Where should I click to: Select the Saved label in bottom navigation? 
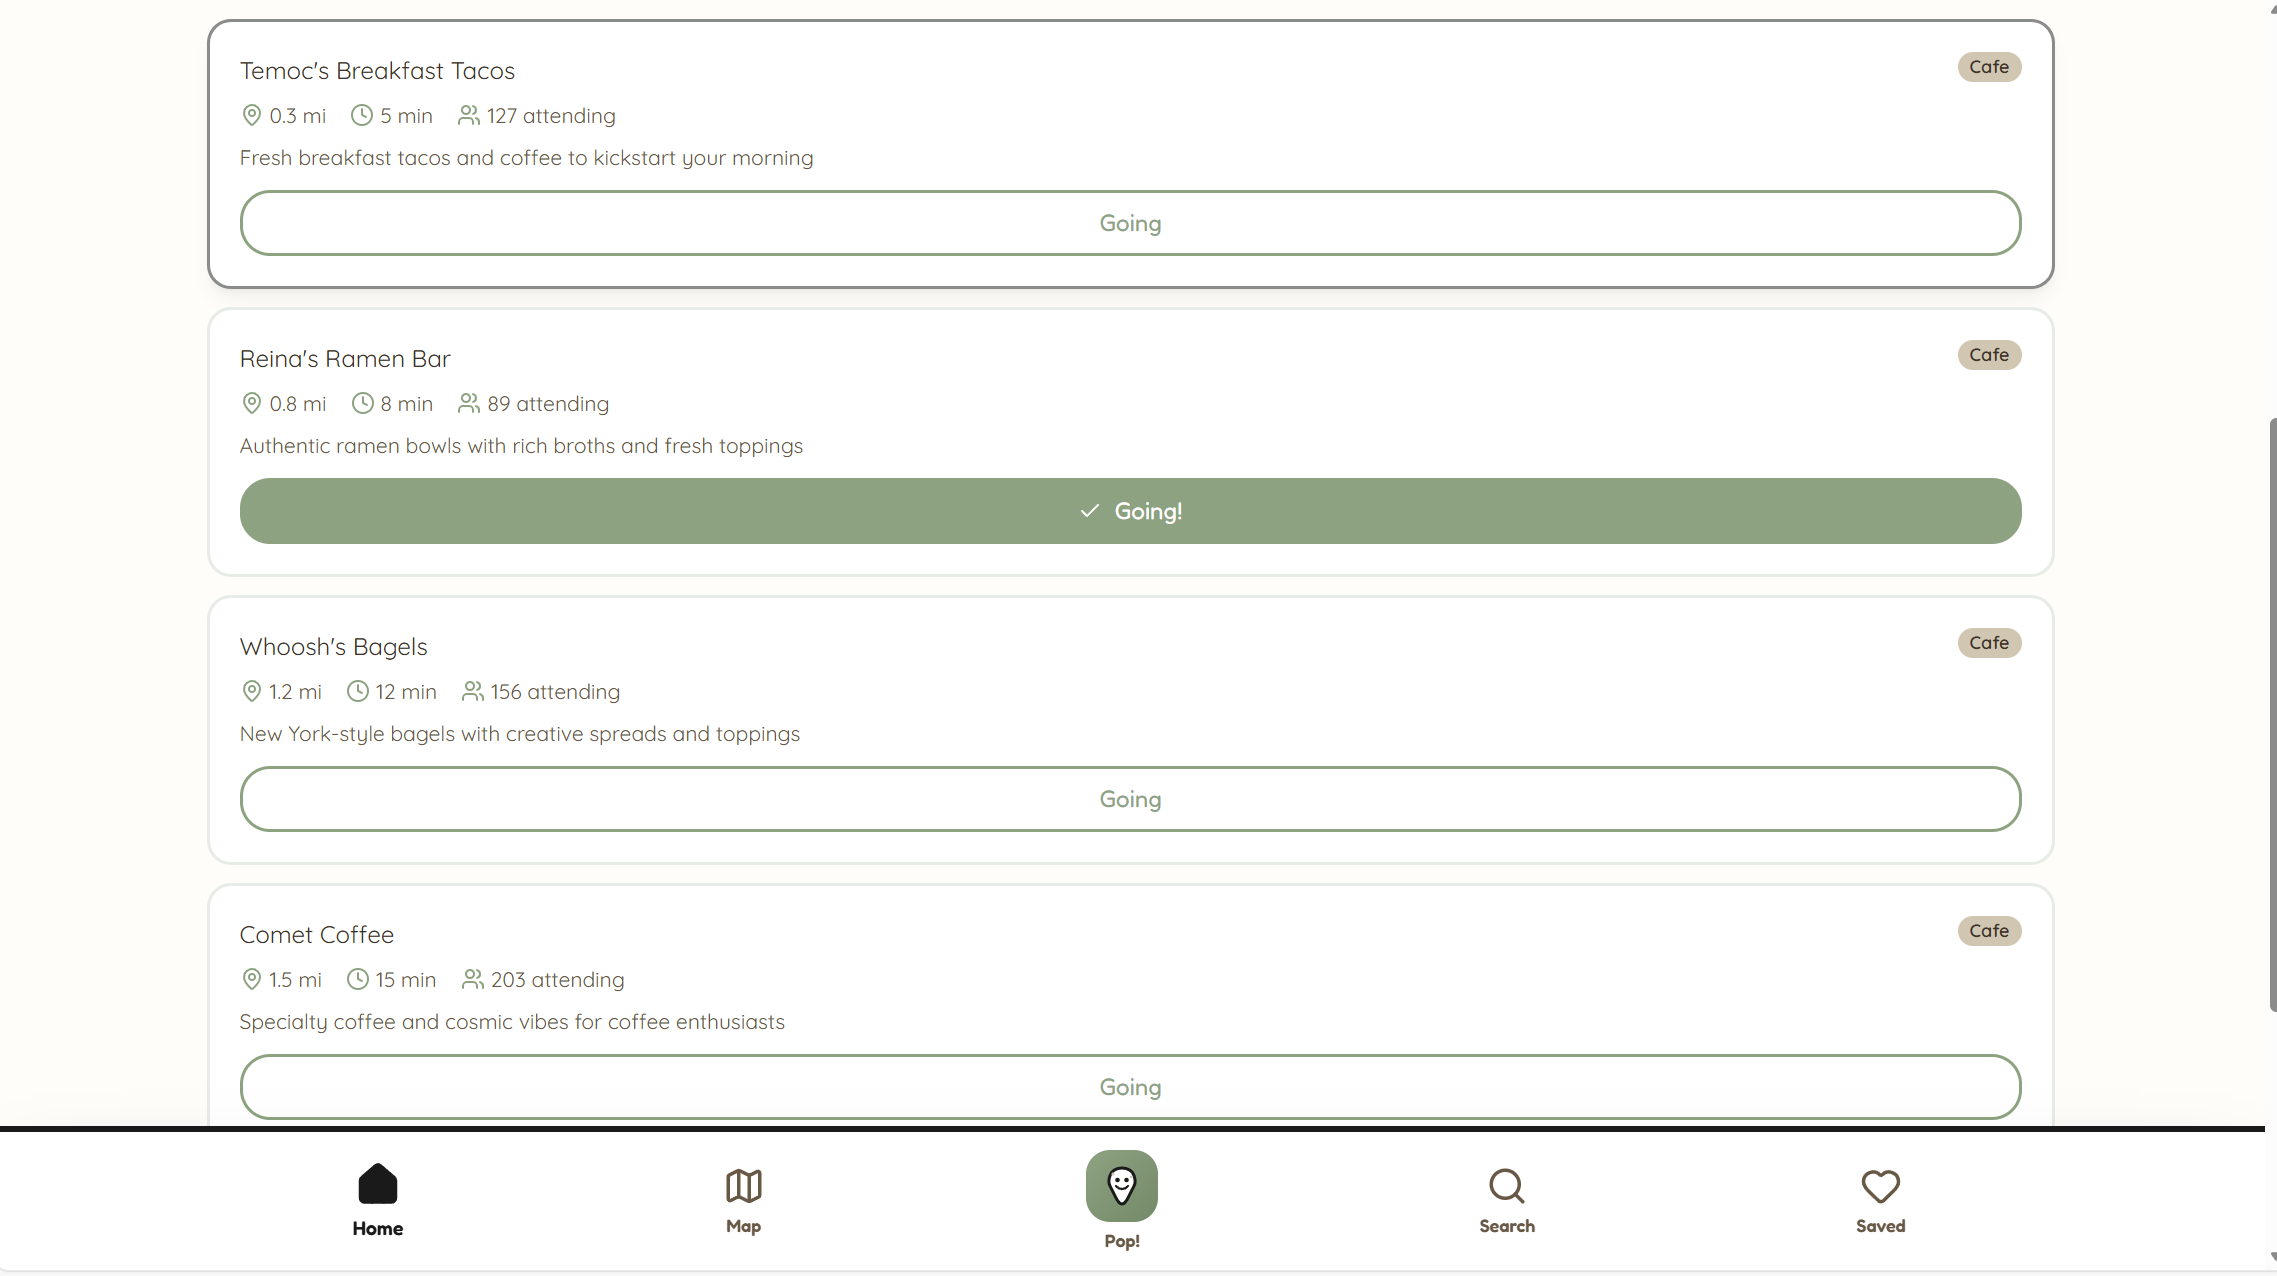[x=1880, y=1226]
